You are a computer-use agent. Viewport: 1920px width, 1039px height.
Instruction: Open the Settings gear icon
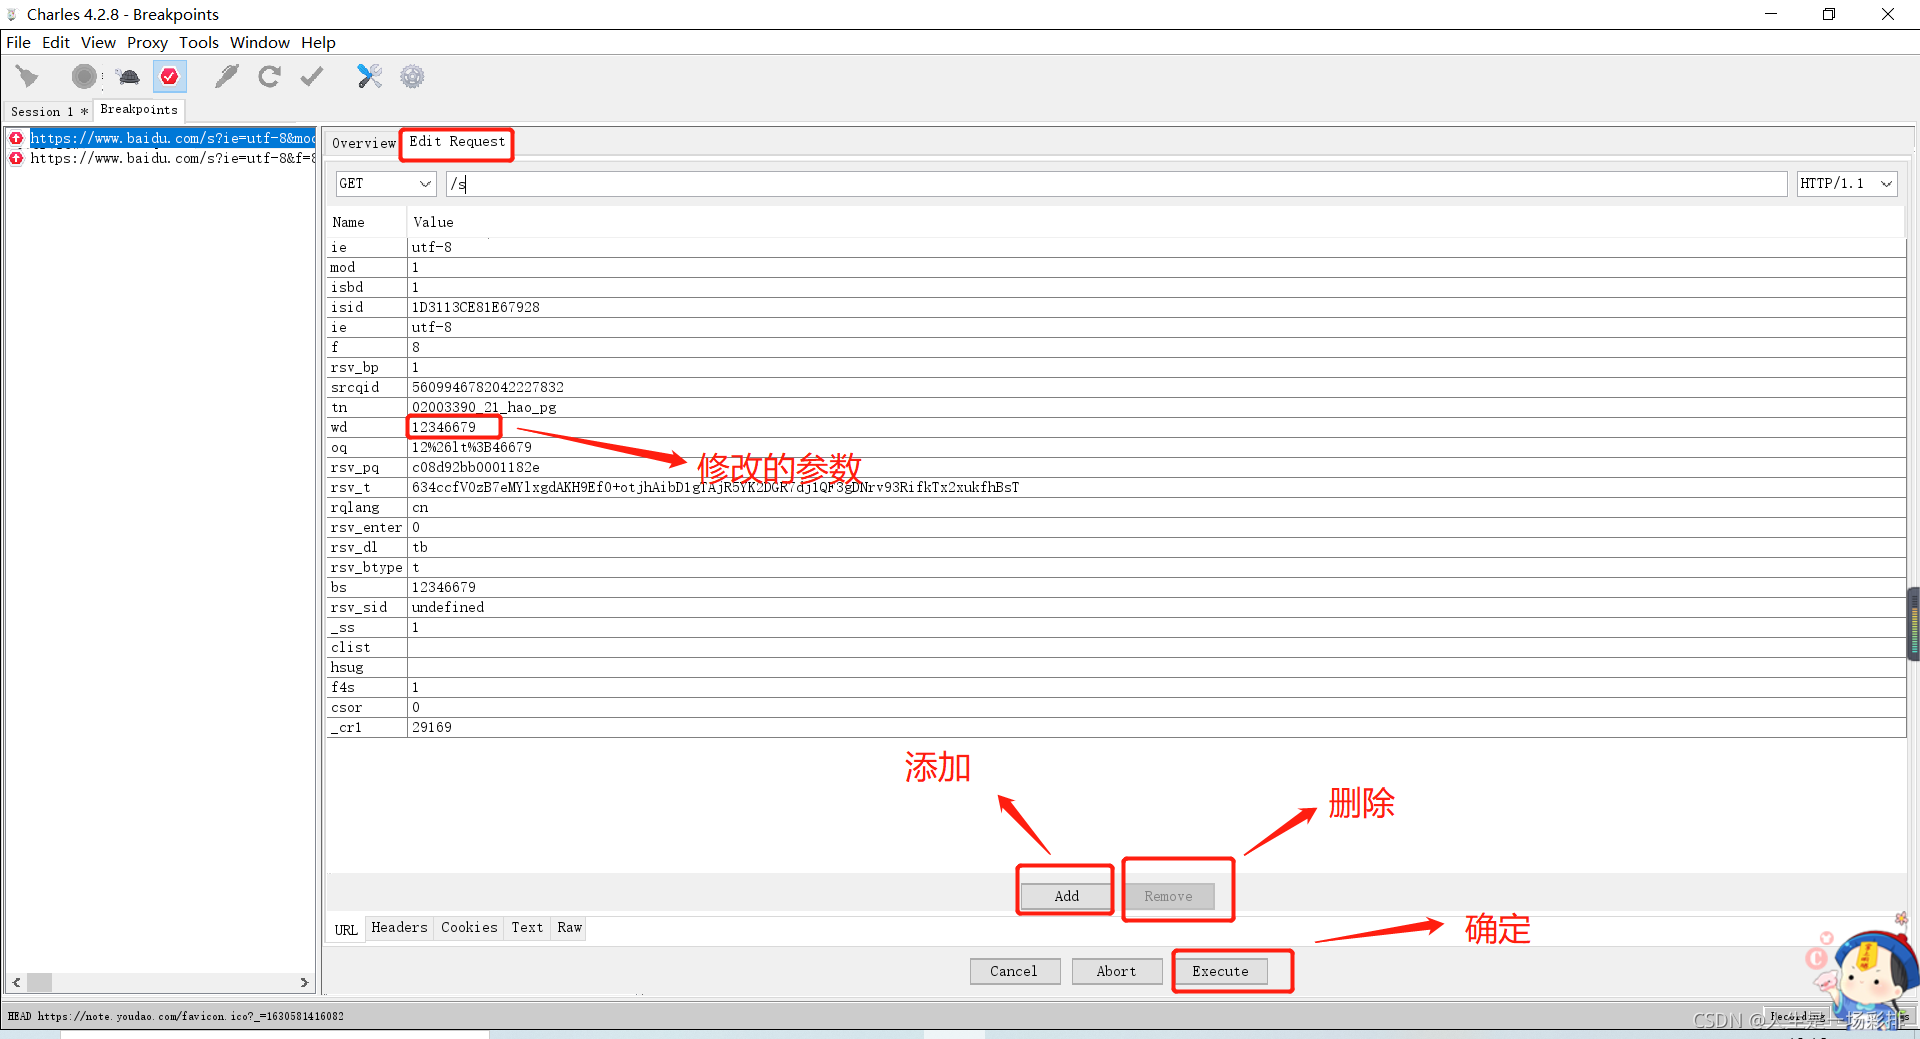pyautogui.click(x=412, y=76)
